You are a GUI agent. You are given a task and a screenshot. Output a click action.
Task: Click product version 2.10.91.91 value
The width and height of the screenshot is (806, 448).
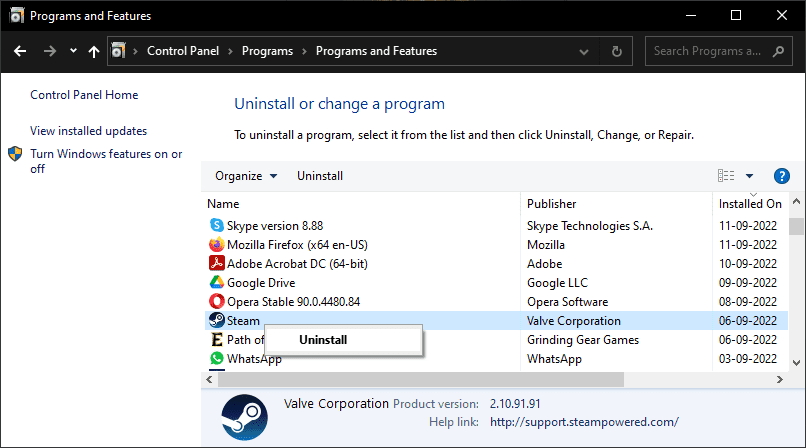pos(515,404)
